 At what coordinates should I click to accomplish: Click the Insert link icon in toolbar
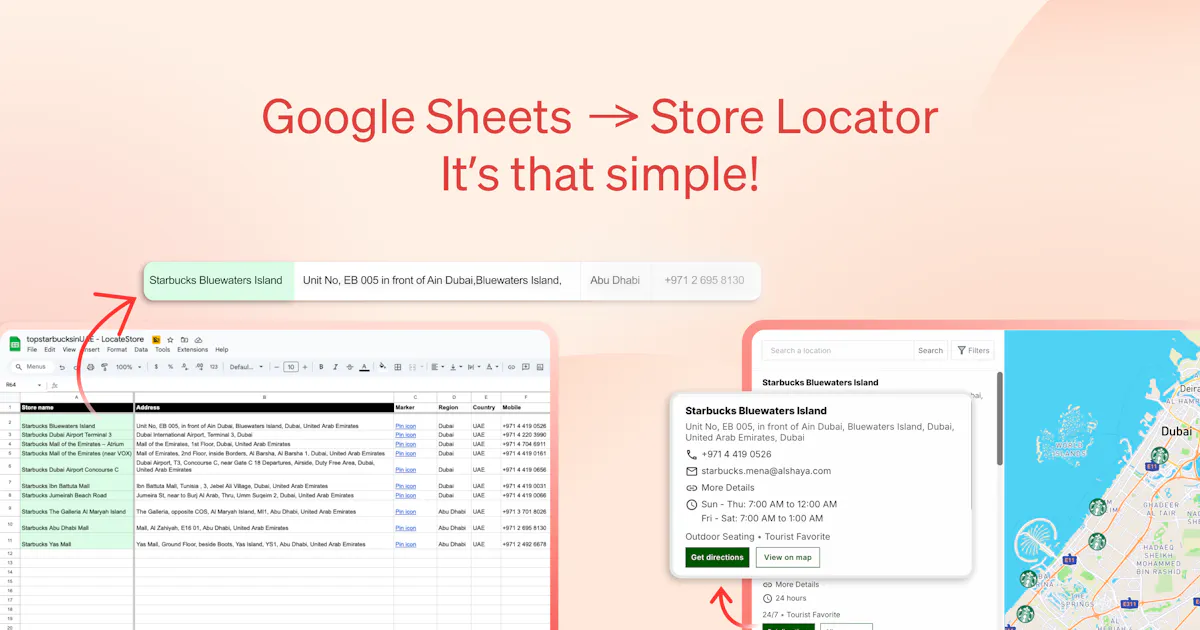[511, 367]
